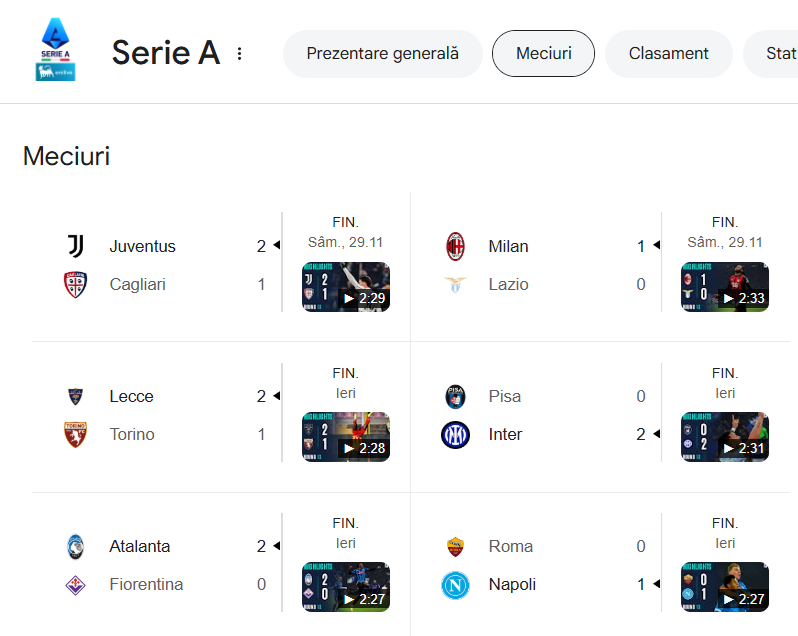
Task: Play Milan vs Lazio highlights video
Action: point(725,287)
